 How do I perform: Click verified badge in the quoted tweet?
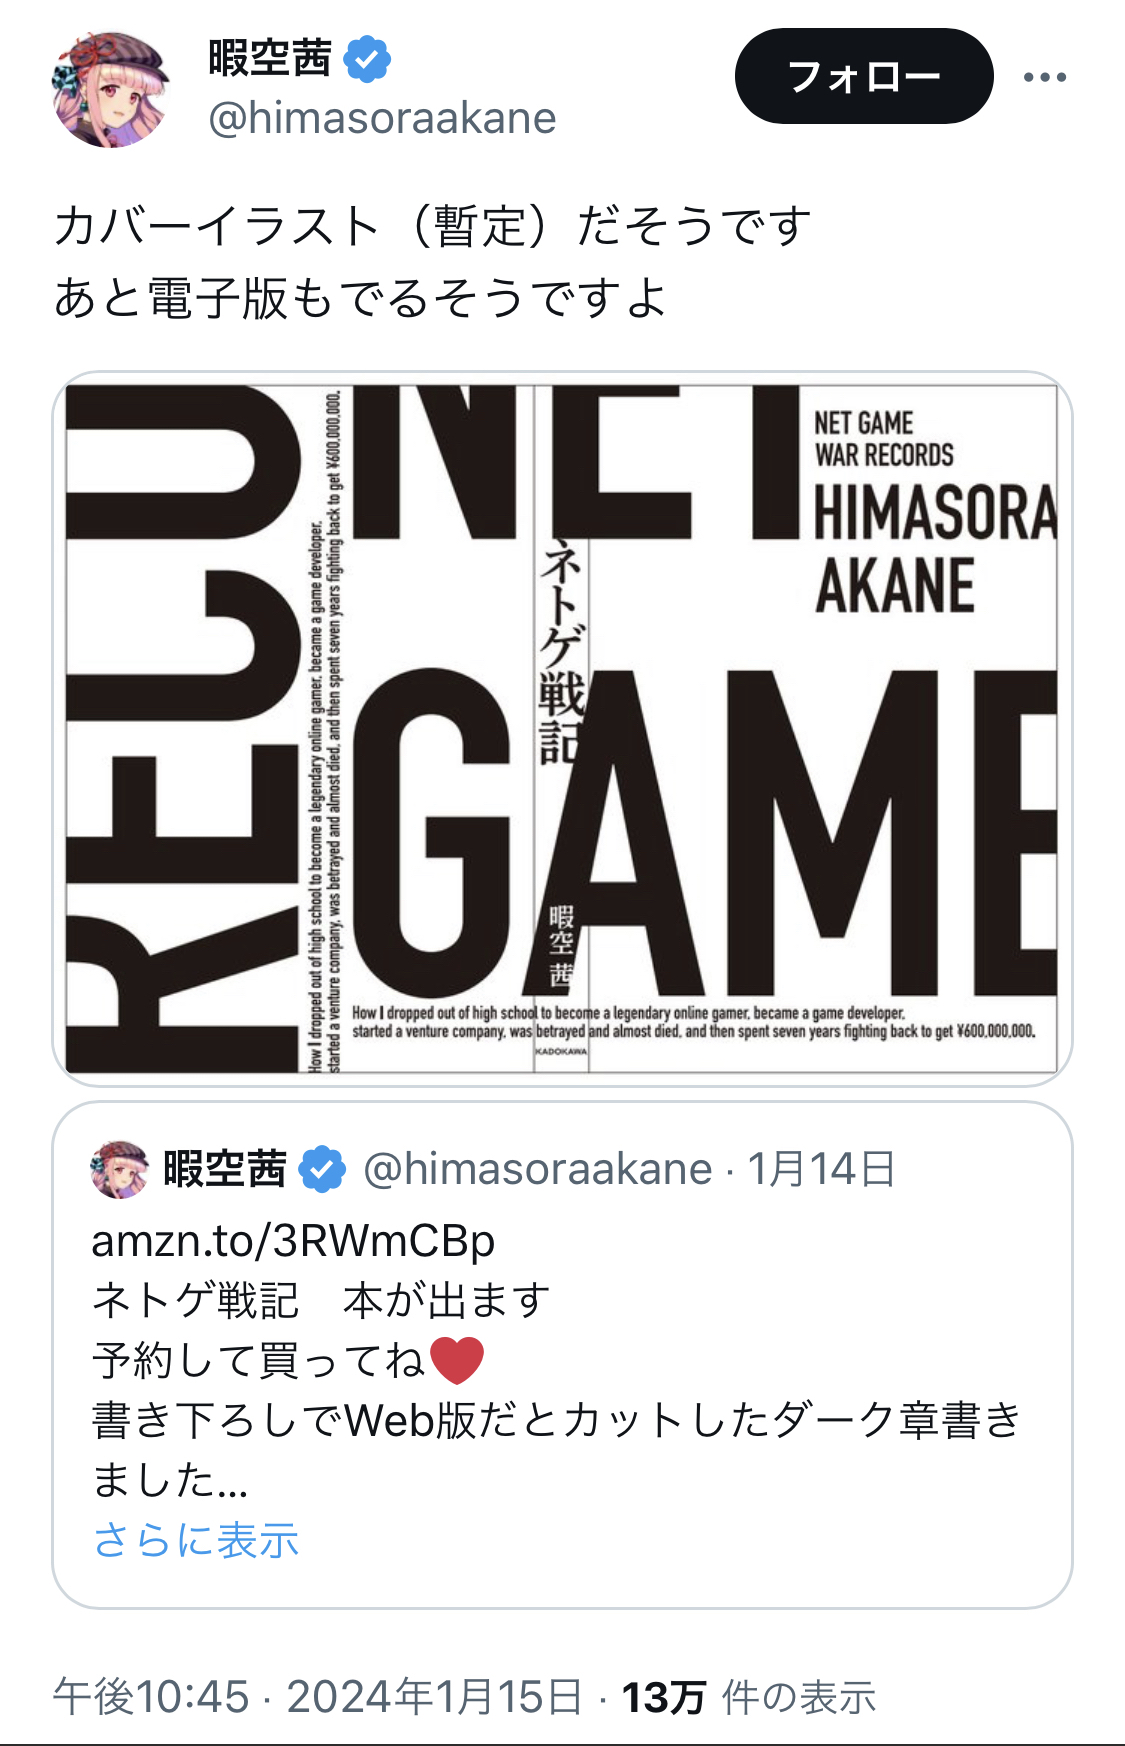(x=323, y=1169)
